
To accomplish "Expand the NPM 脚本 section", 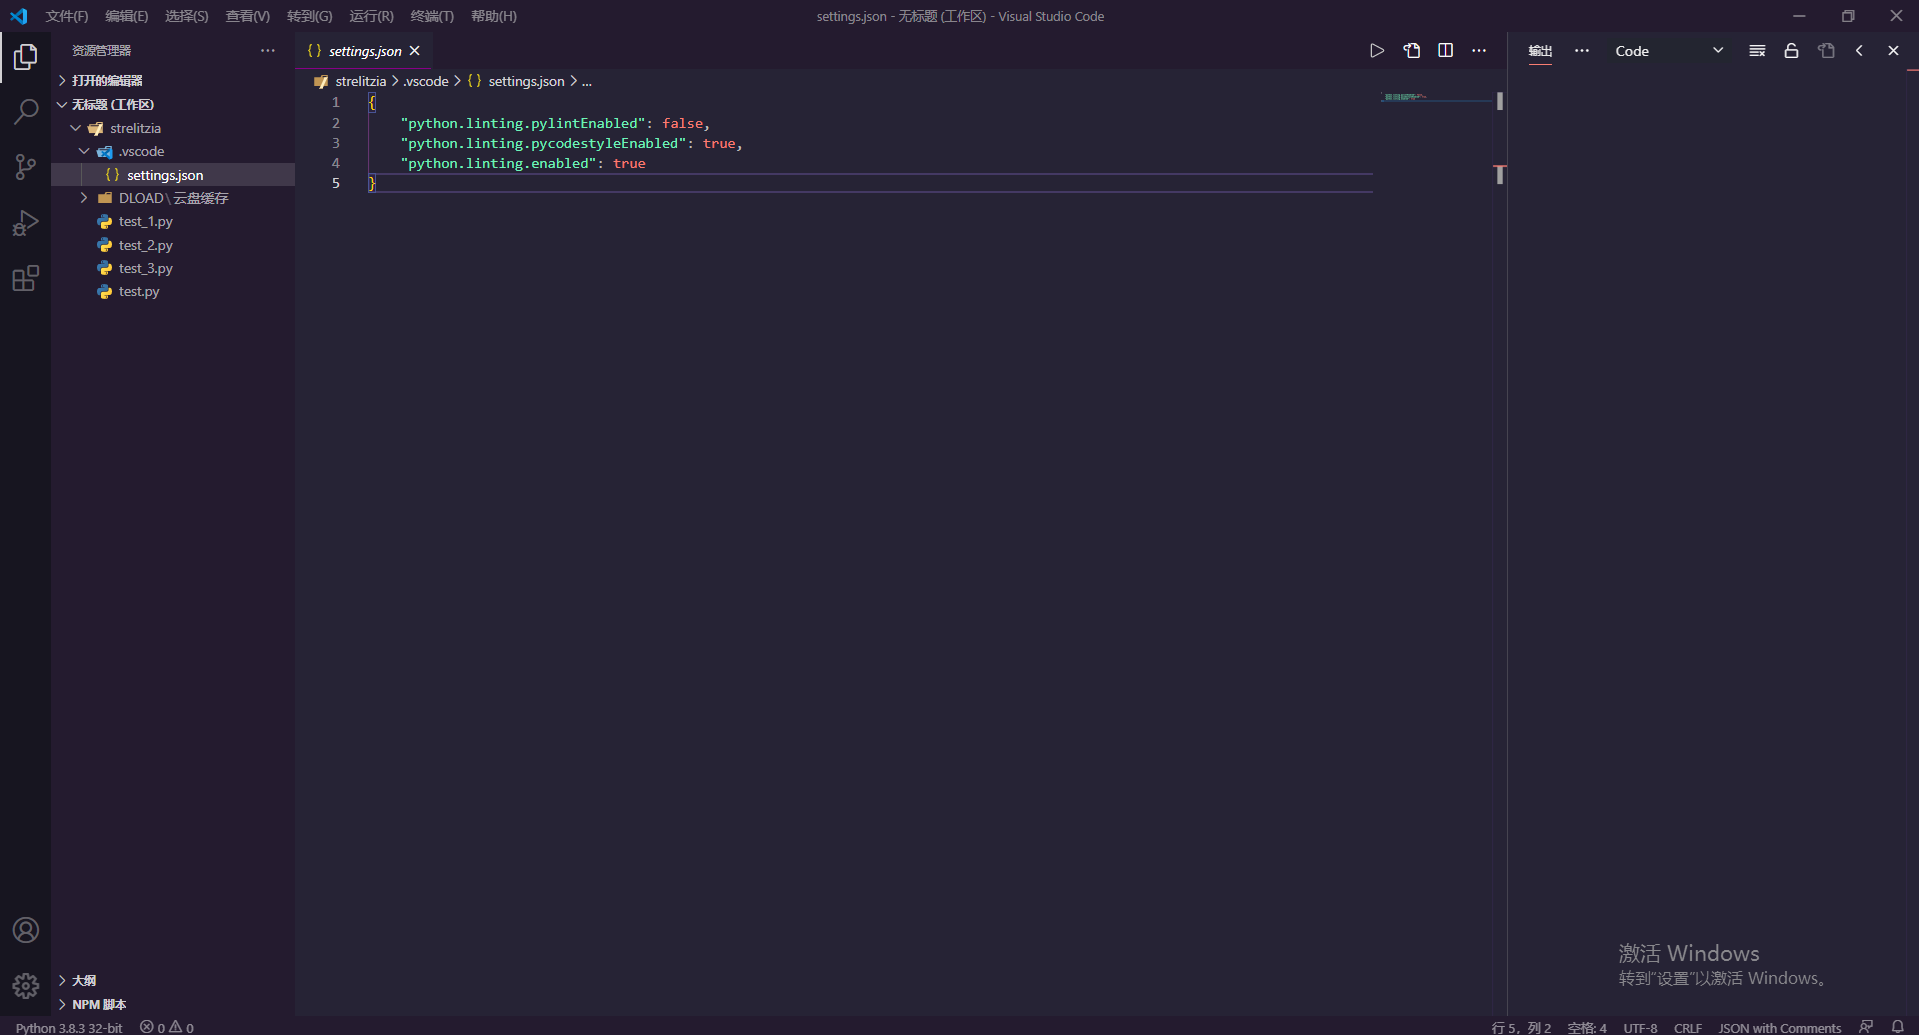I will [173, 1004].
